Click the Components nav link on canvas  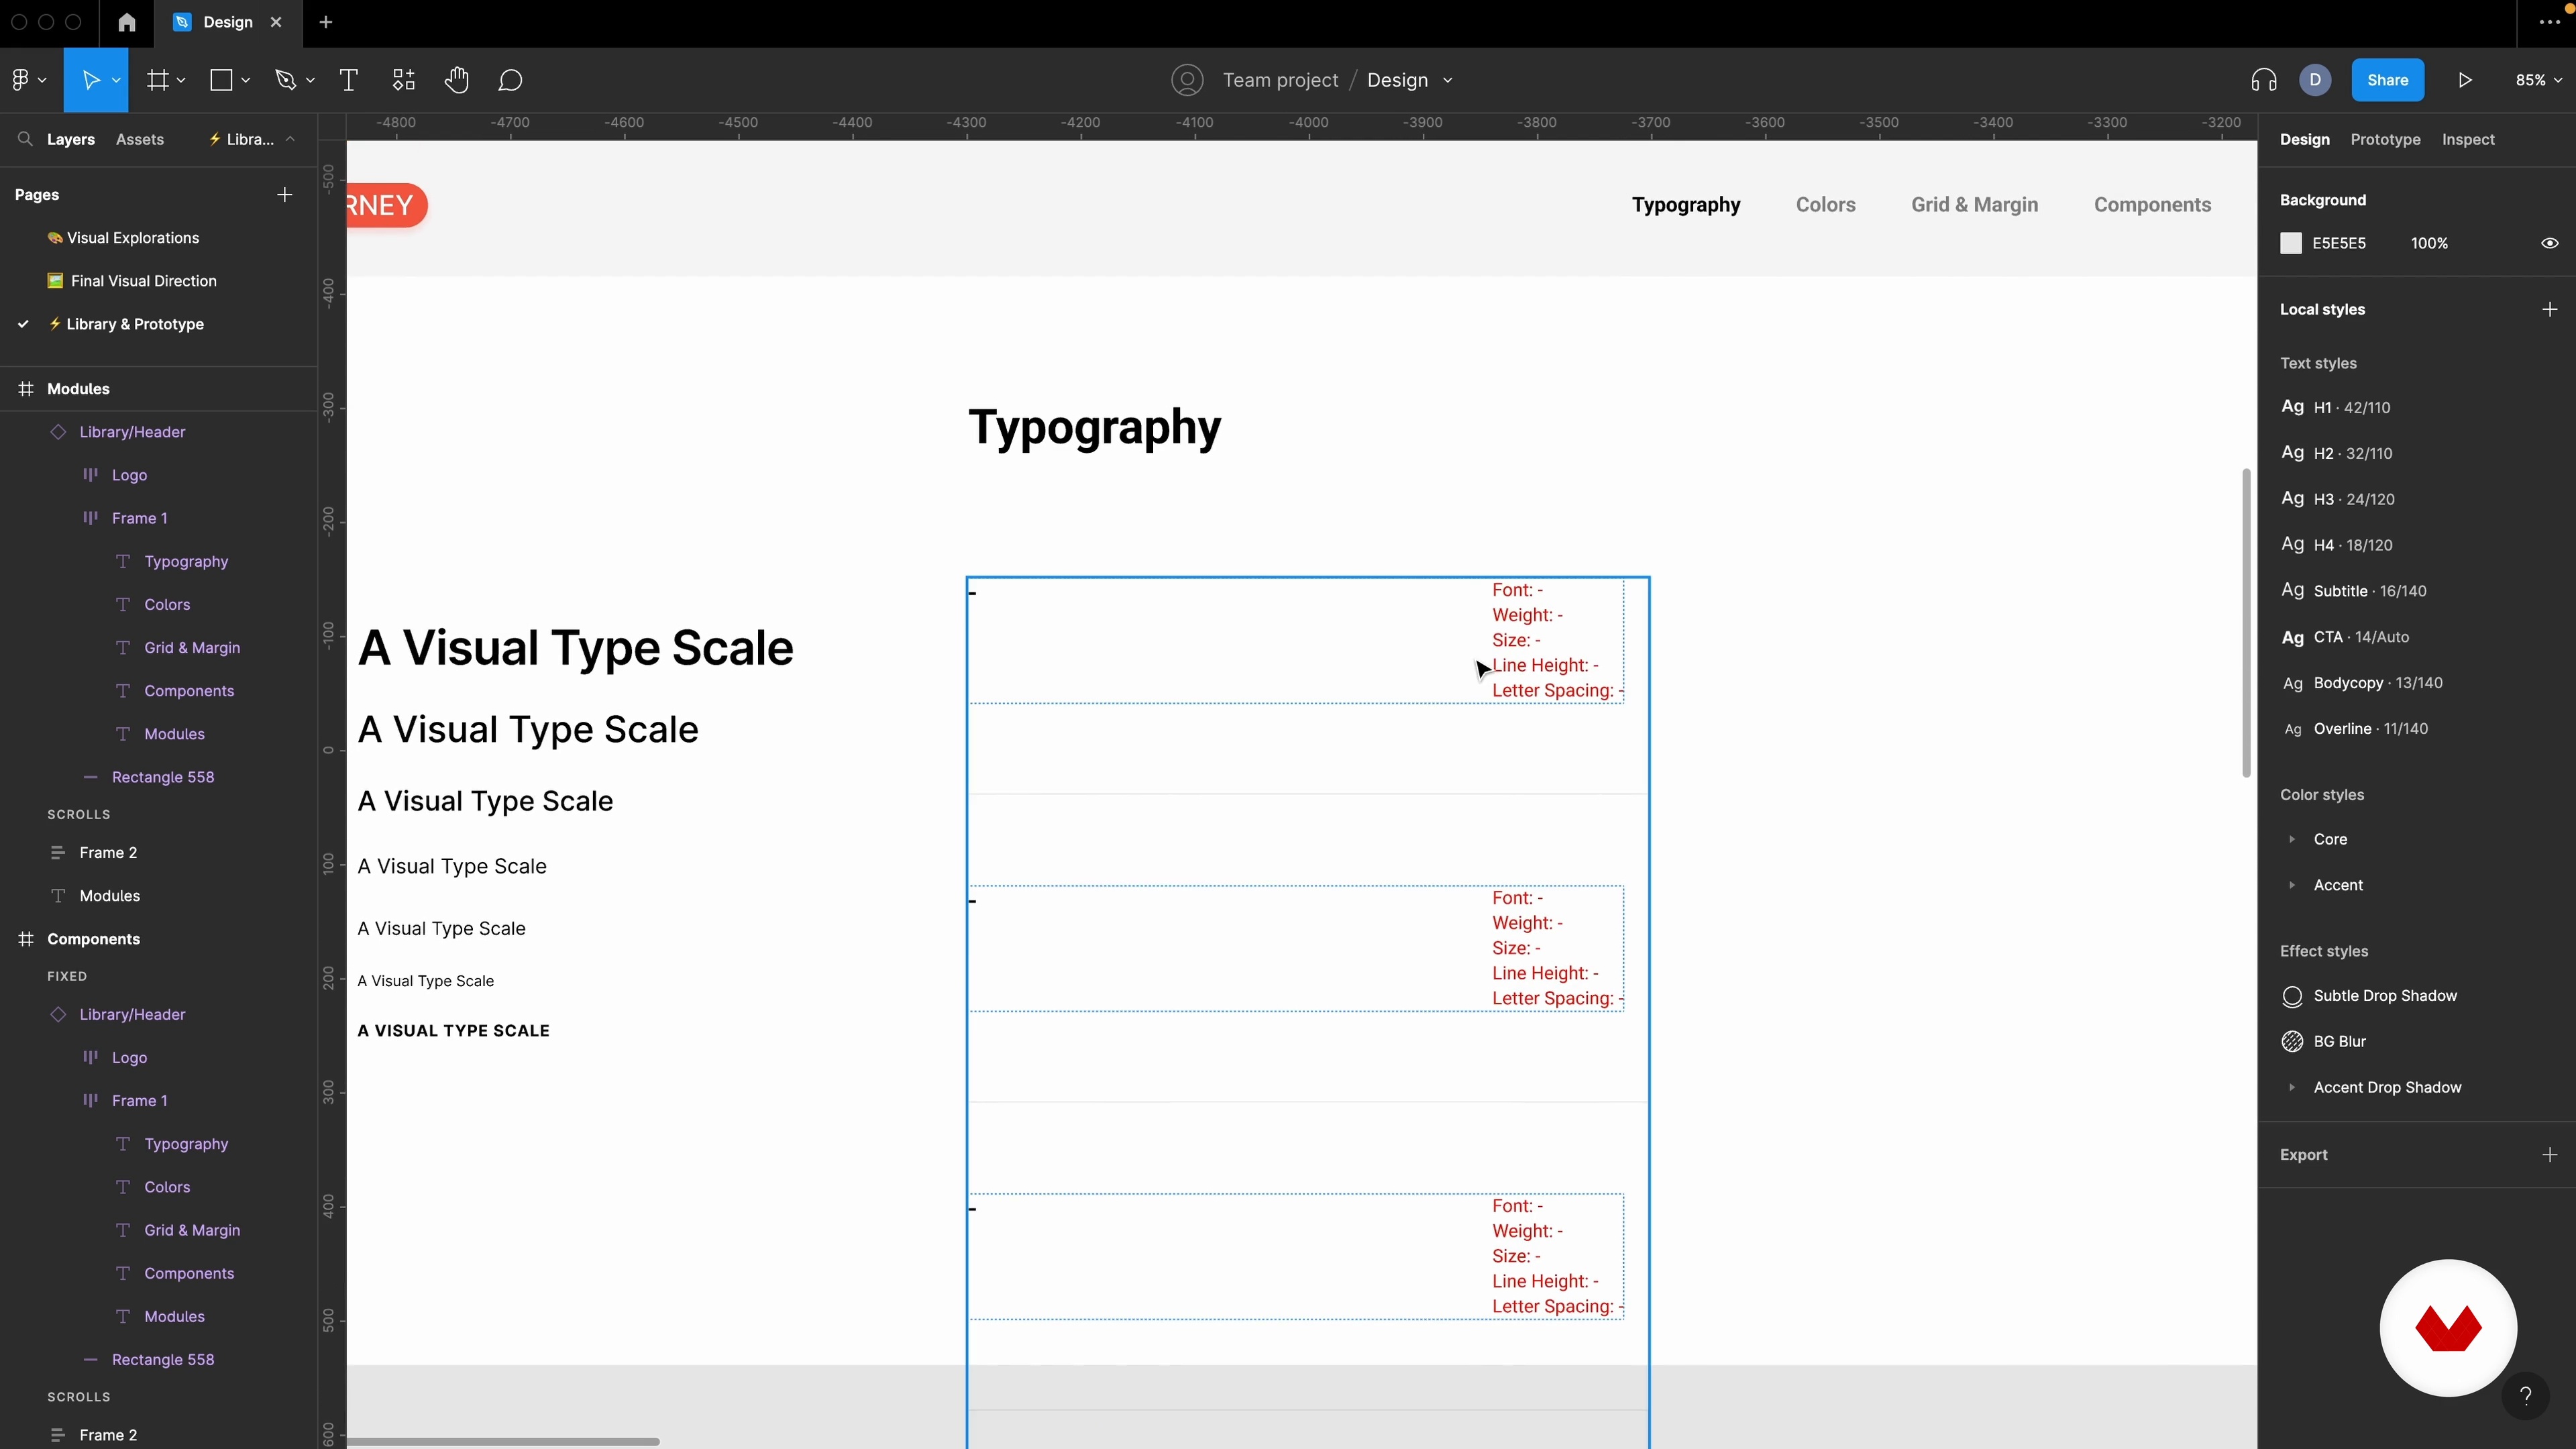point(2152,204)
